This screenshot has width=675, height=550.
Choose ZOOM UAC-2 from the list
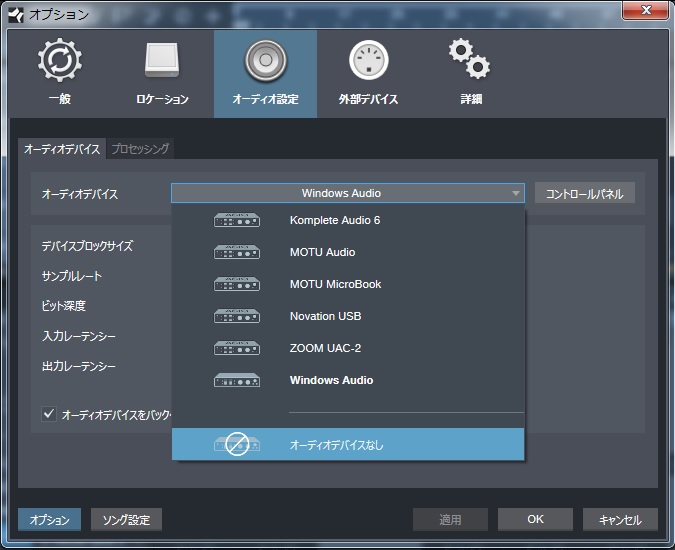(x=348, y=348)
